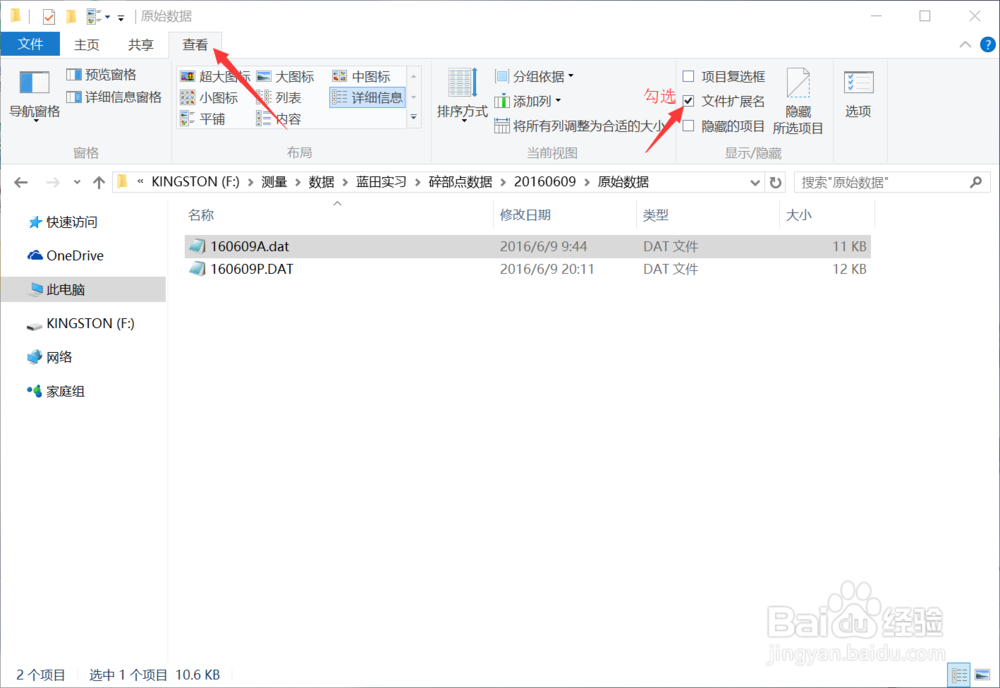Click the refresh icon beside address bar

tap(773, 181)
